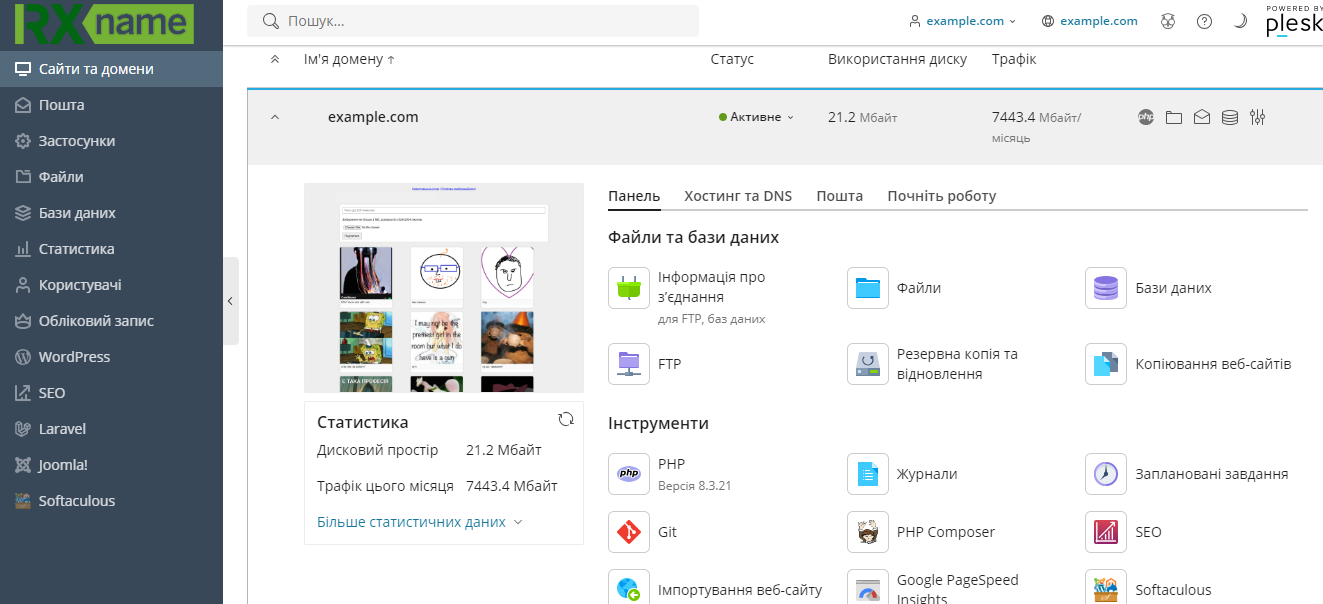Open PHP settings icon in domain row

coord(1146,117)
